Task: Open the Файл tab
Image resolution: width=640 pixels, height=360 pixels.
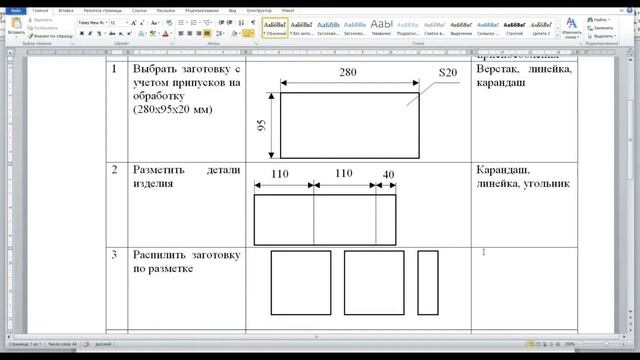Action: (x=16, y=11)
